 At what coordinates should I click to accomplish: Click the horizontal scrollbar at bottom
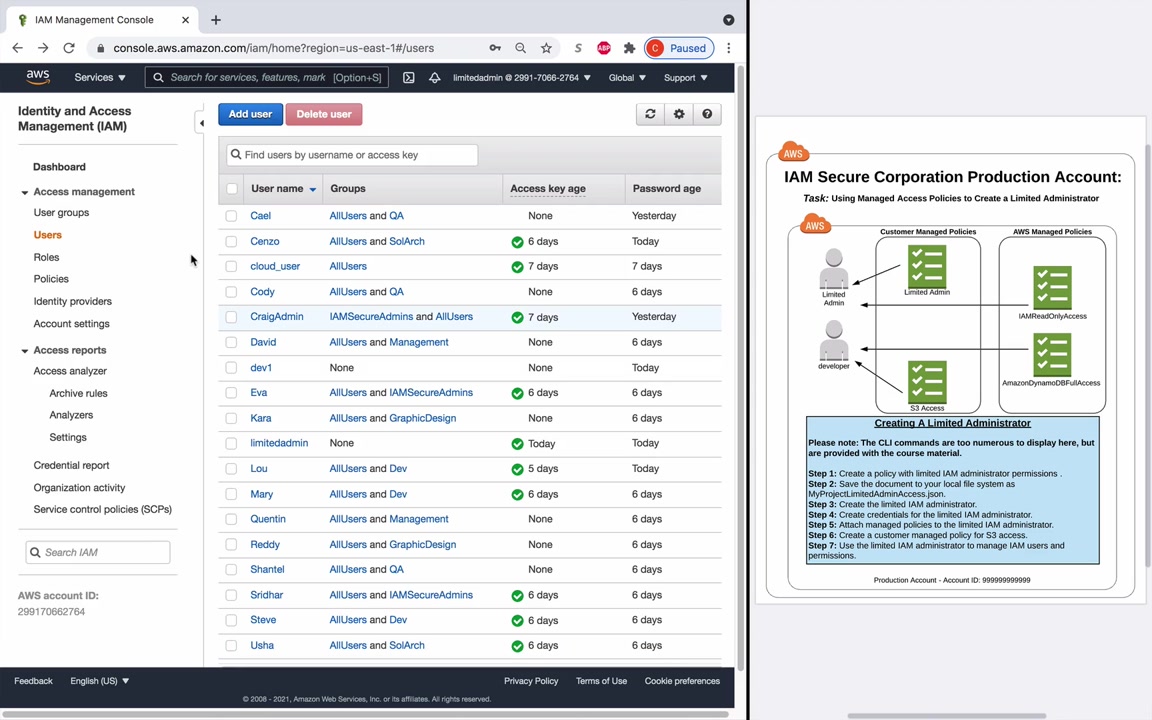(364, 714)
